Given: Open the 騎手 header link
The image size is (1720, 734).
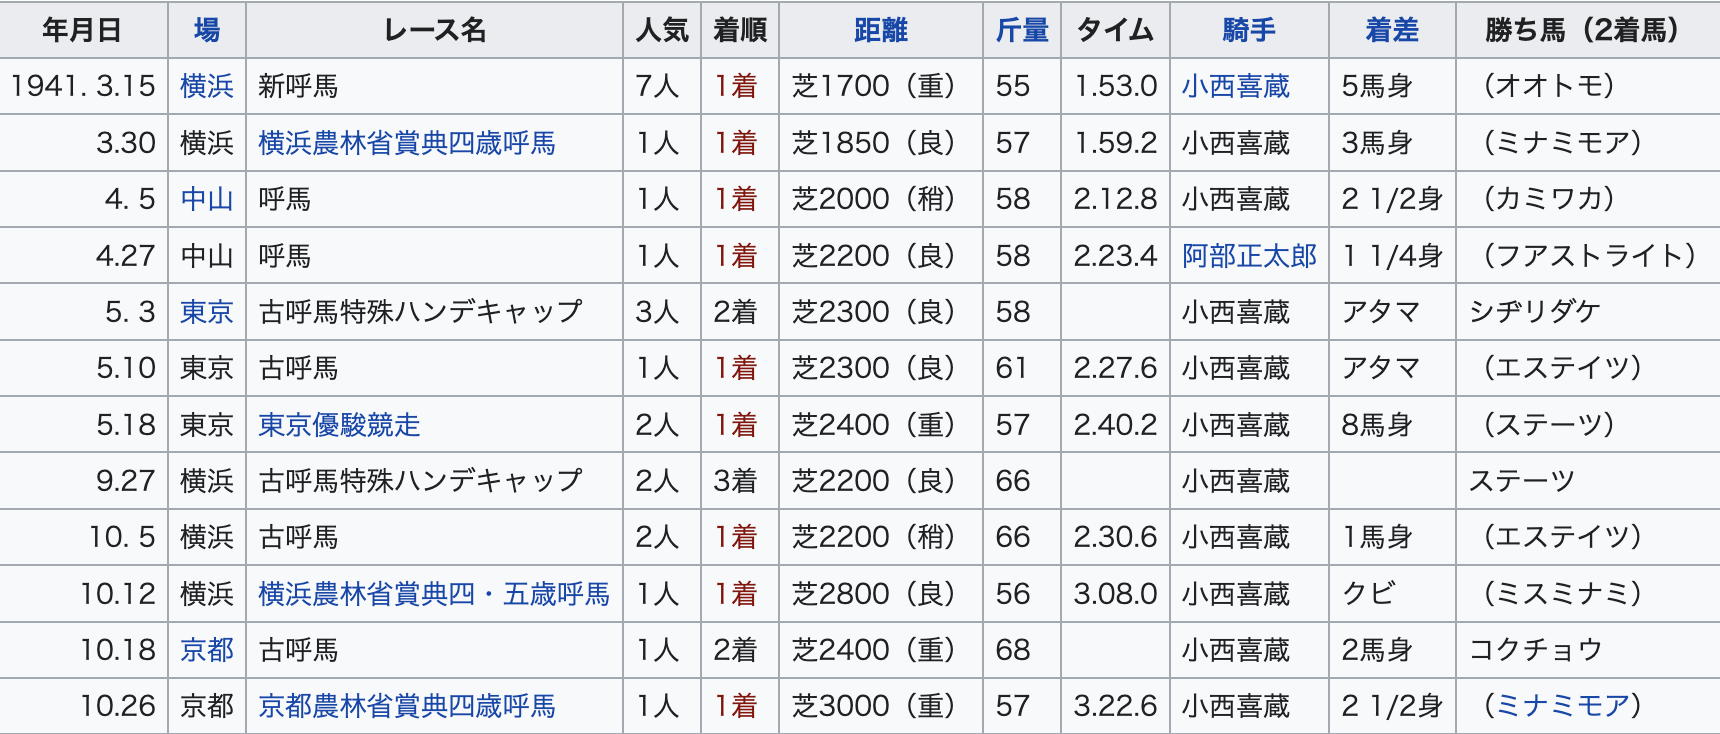Looking at the screenshot, I should (1248, 30).
